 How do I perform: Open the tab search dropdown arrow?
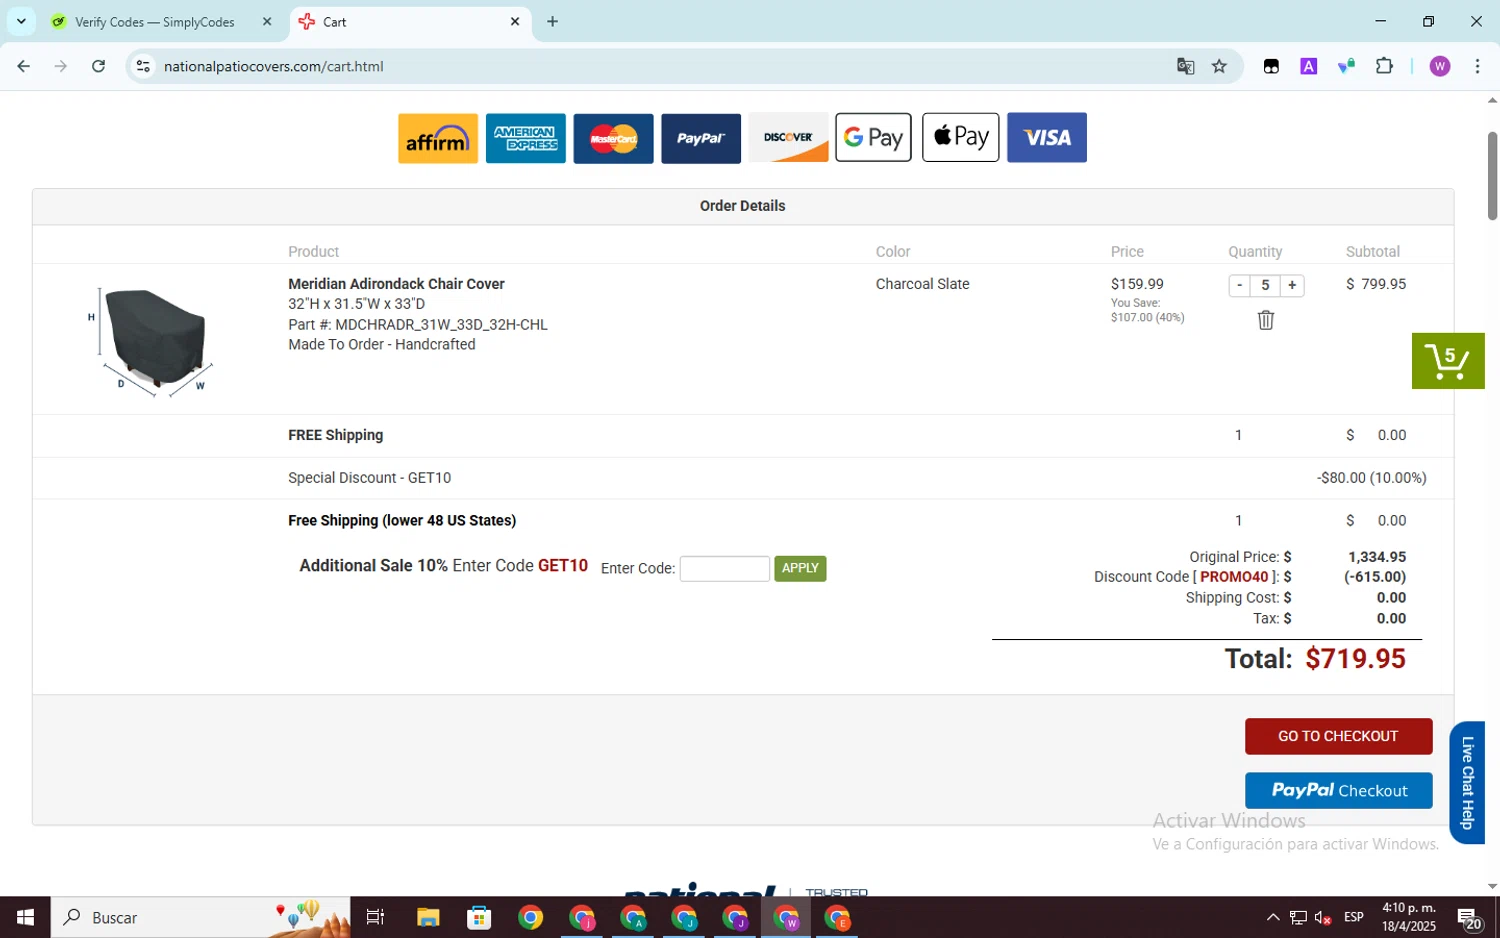21,21
